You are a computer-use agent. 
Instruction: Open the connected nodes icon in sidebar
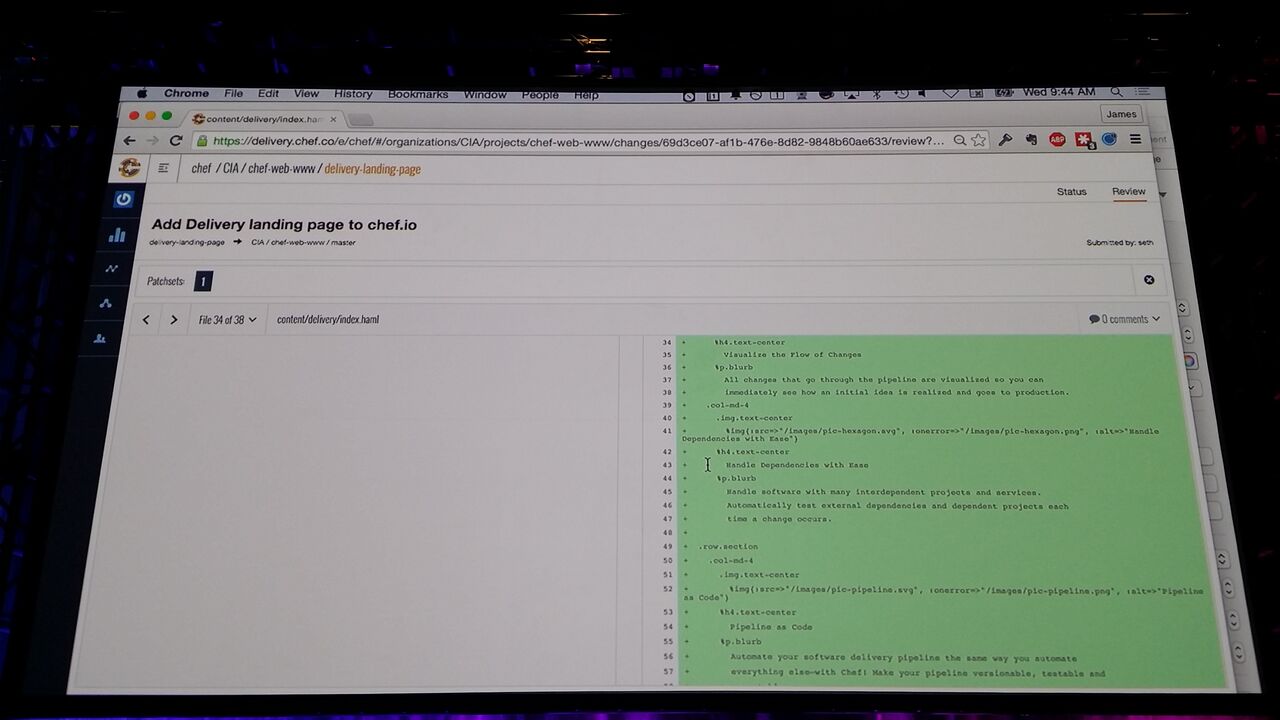point(106,304)
